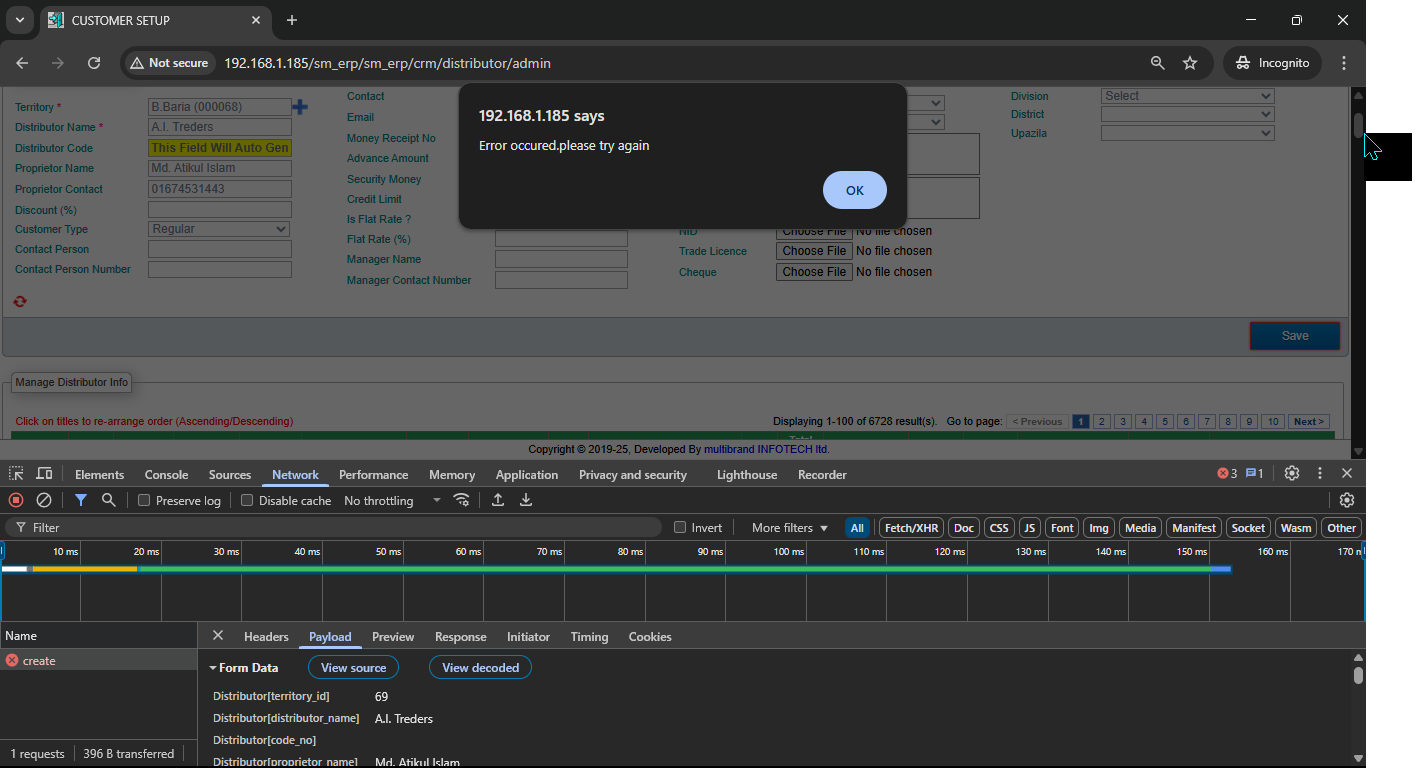The width and height of the screenshot is (1423, 768).
Task: Open the Console panel tab
Action: click(x=166, y=475)
